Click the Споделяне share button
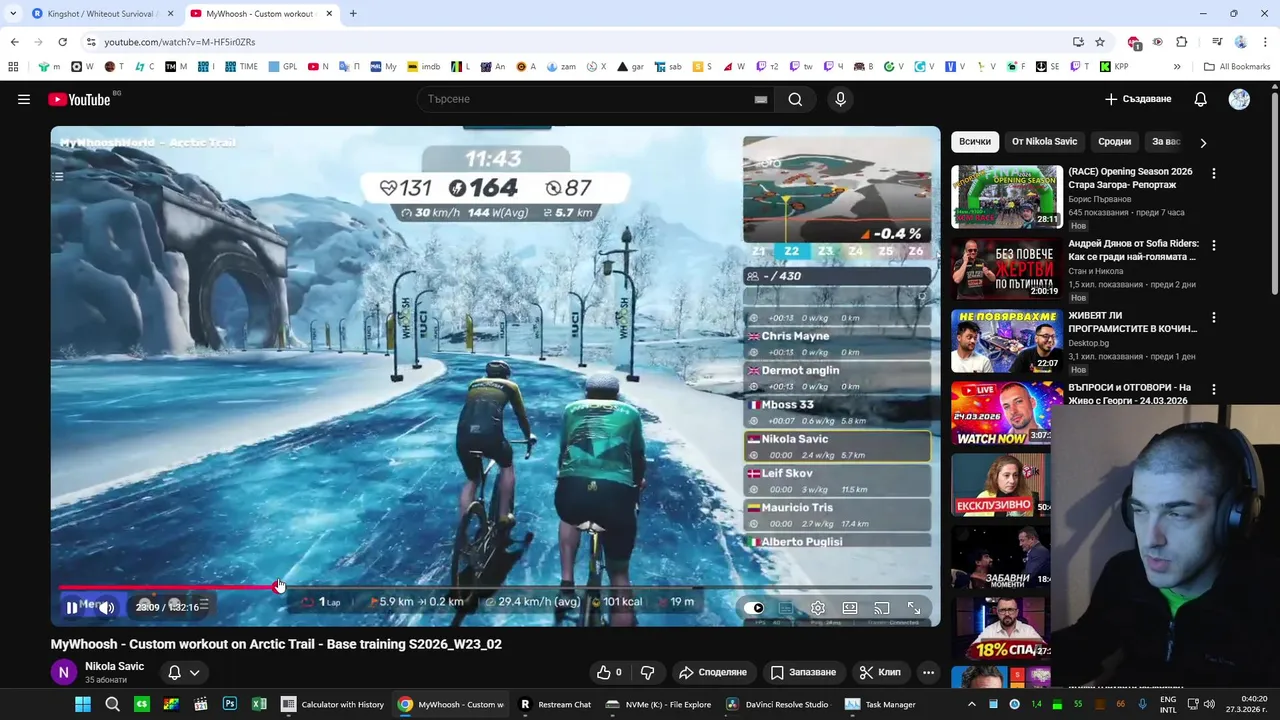 [x=713, y=672]
